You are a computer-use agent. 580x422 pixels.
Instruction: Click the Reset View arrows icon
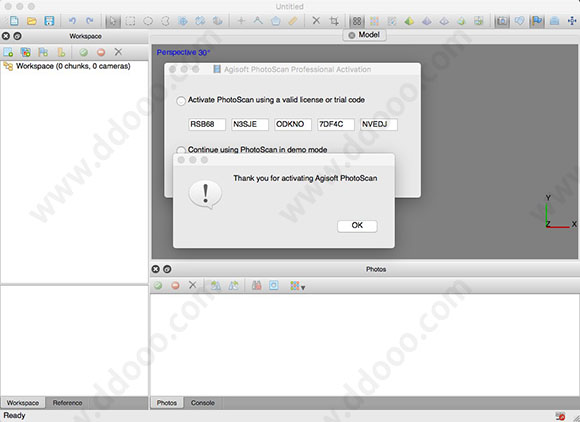pos(572,21)
